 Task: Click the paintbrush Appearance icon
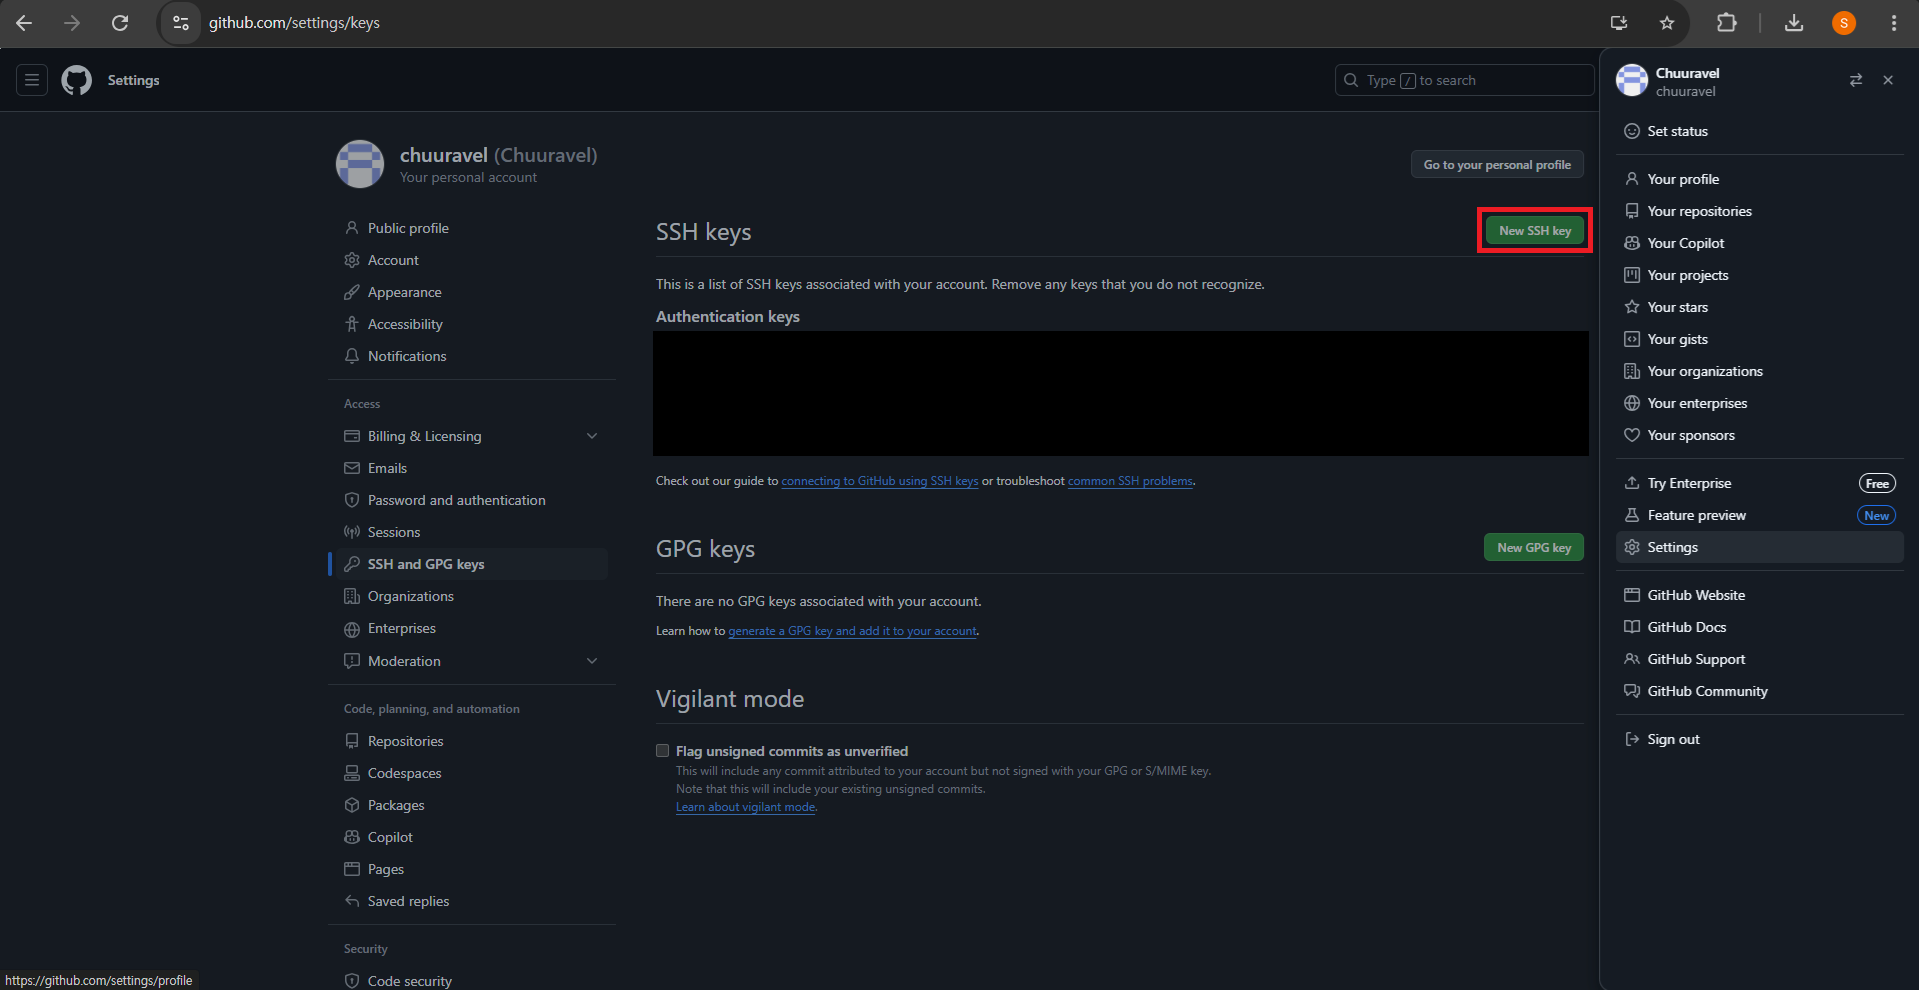click(352, 292)
